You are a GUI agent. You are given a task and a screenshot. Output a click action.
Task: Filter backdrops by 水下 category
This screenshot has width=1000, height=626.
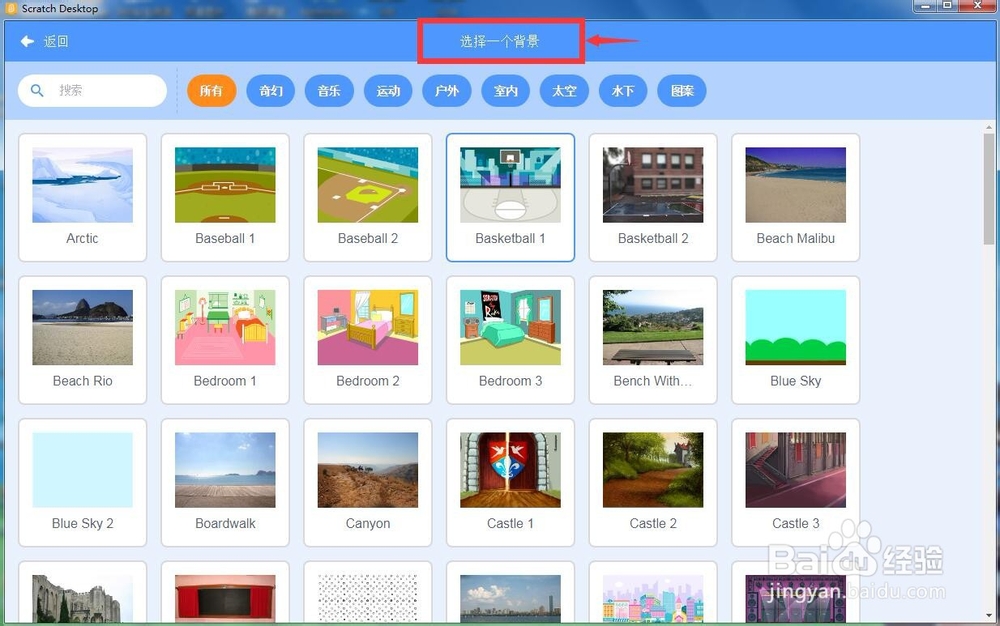[x=622, y=91]
